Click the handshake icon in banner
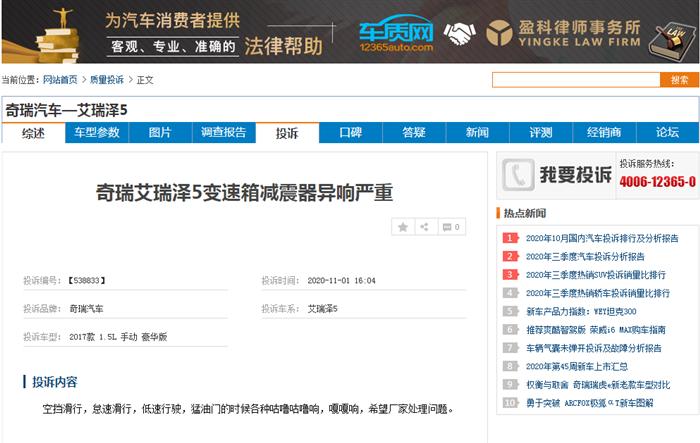 coord(459,33)
